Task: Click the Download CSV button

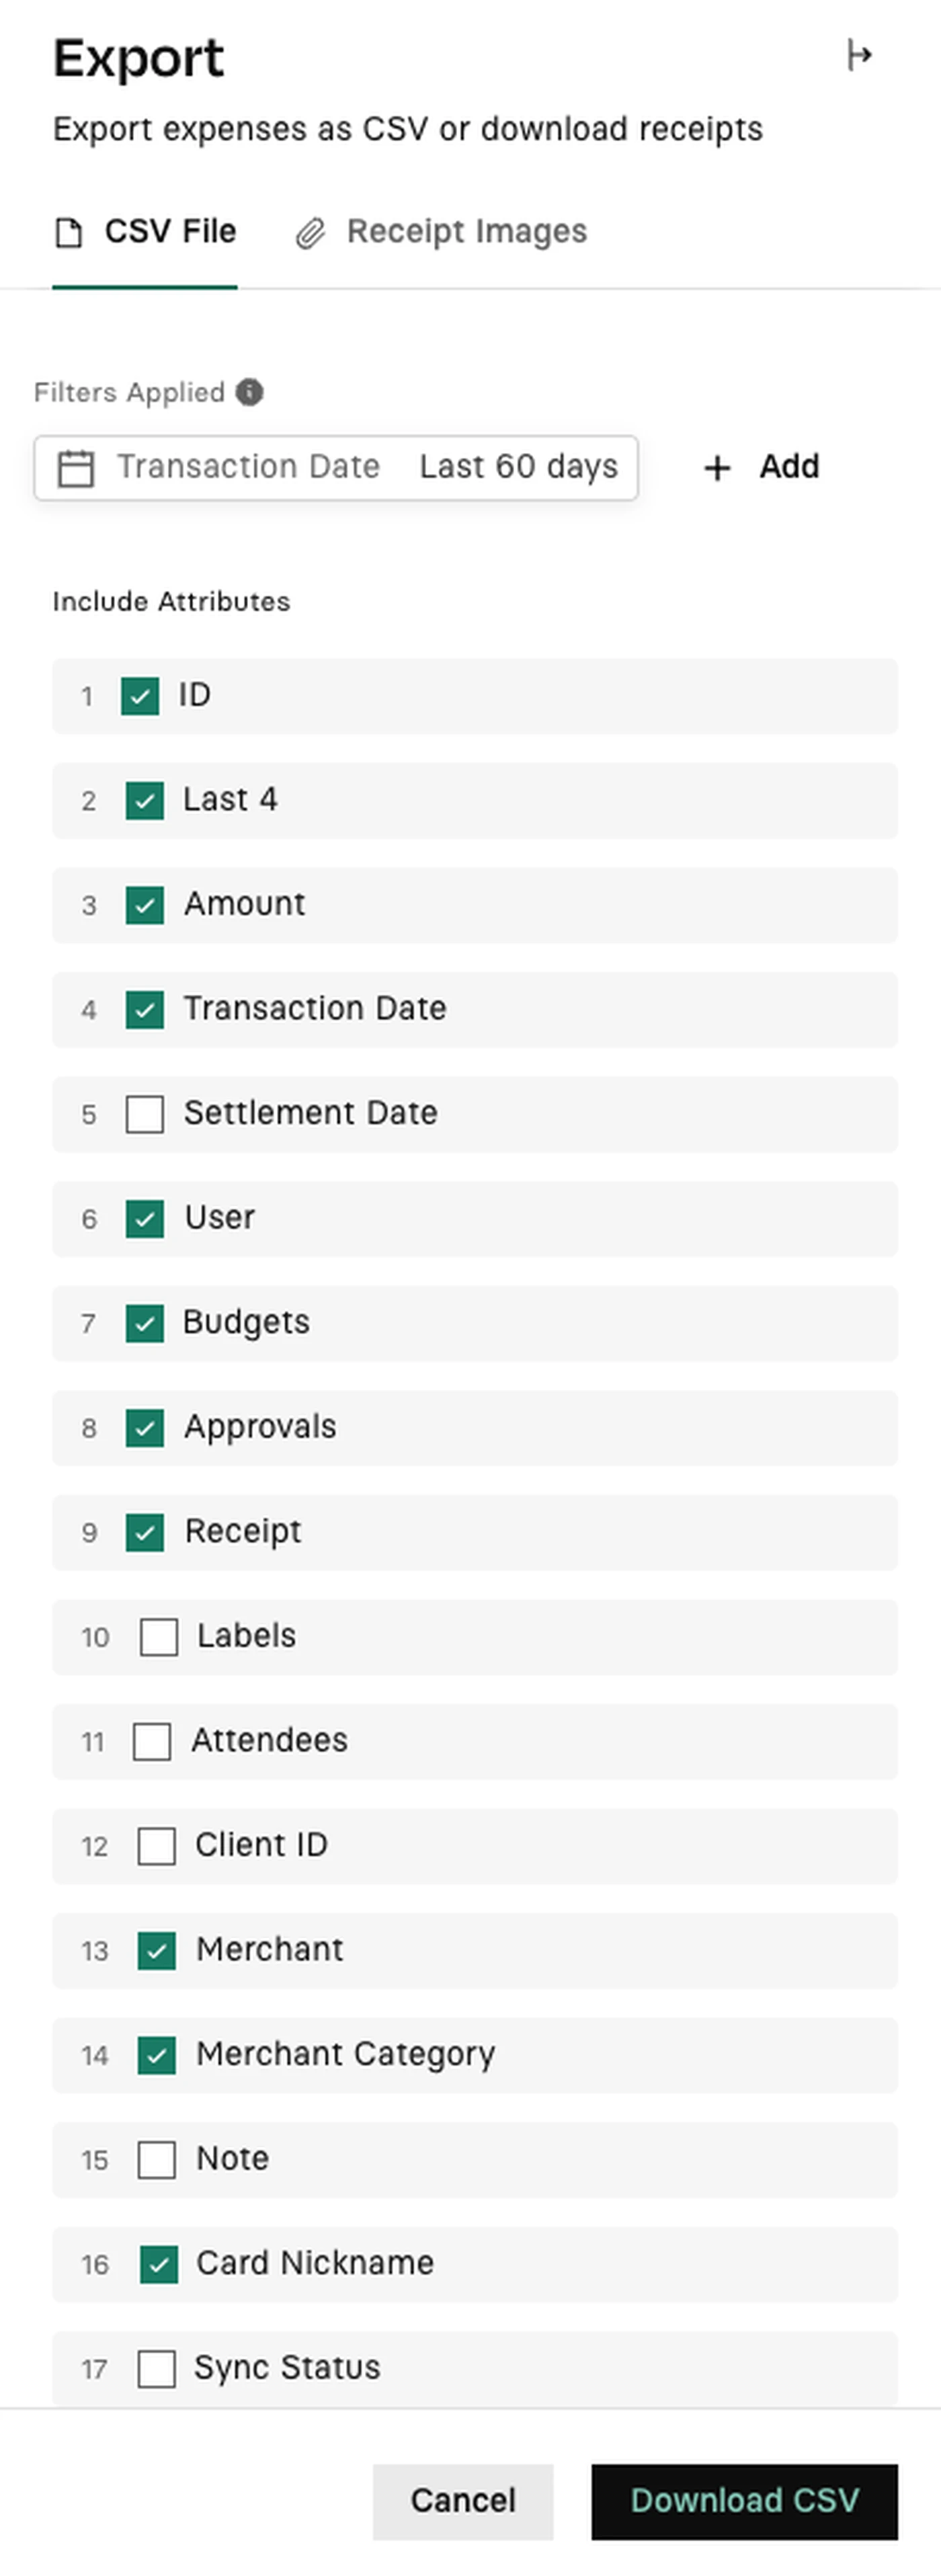Action: [x=744, y=2501]
